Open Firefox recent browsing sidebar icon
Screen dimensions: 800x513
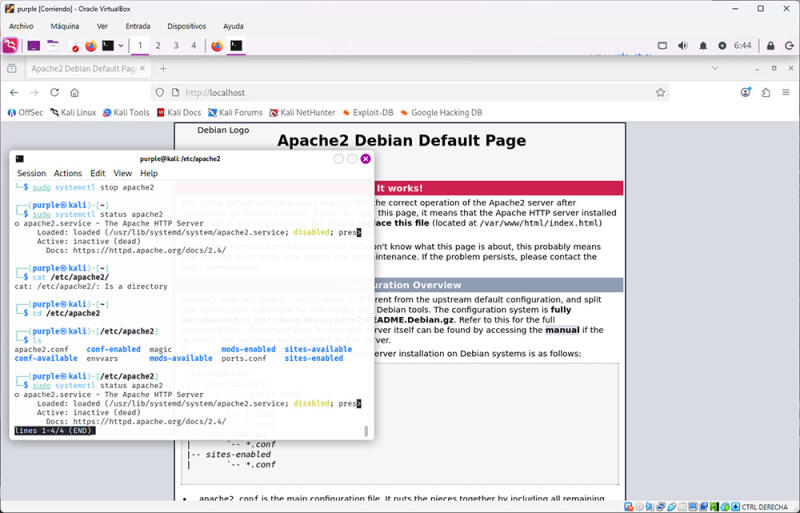click(x=12, y=68)
